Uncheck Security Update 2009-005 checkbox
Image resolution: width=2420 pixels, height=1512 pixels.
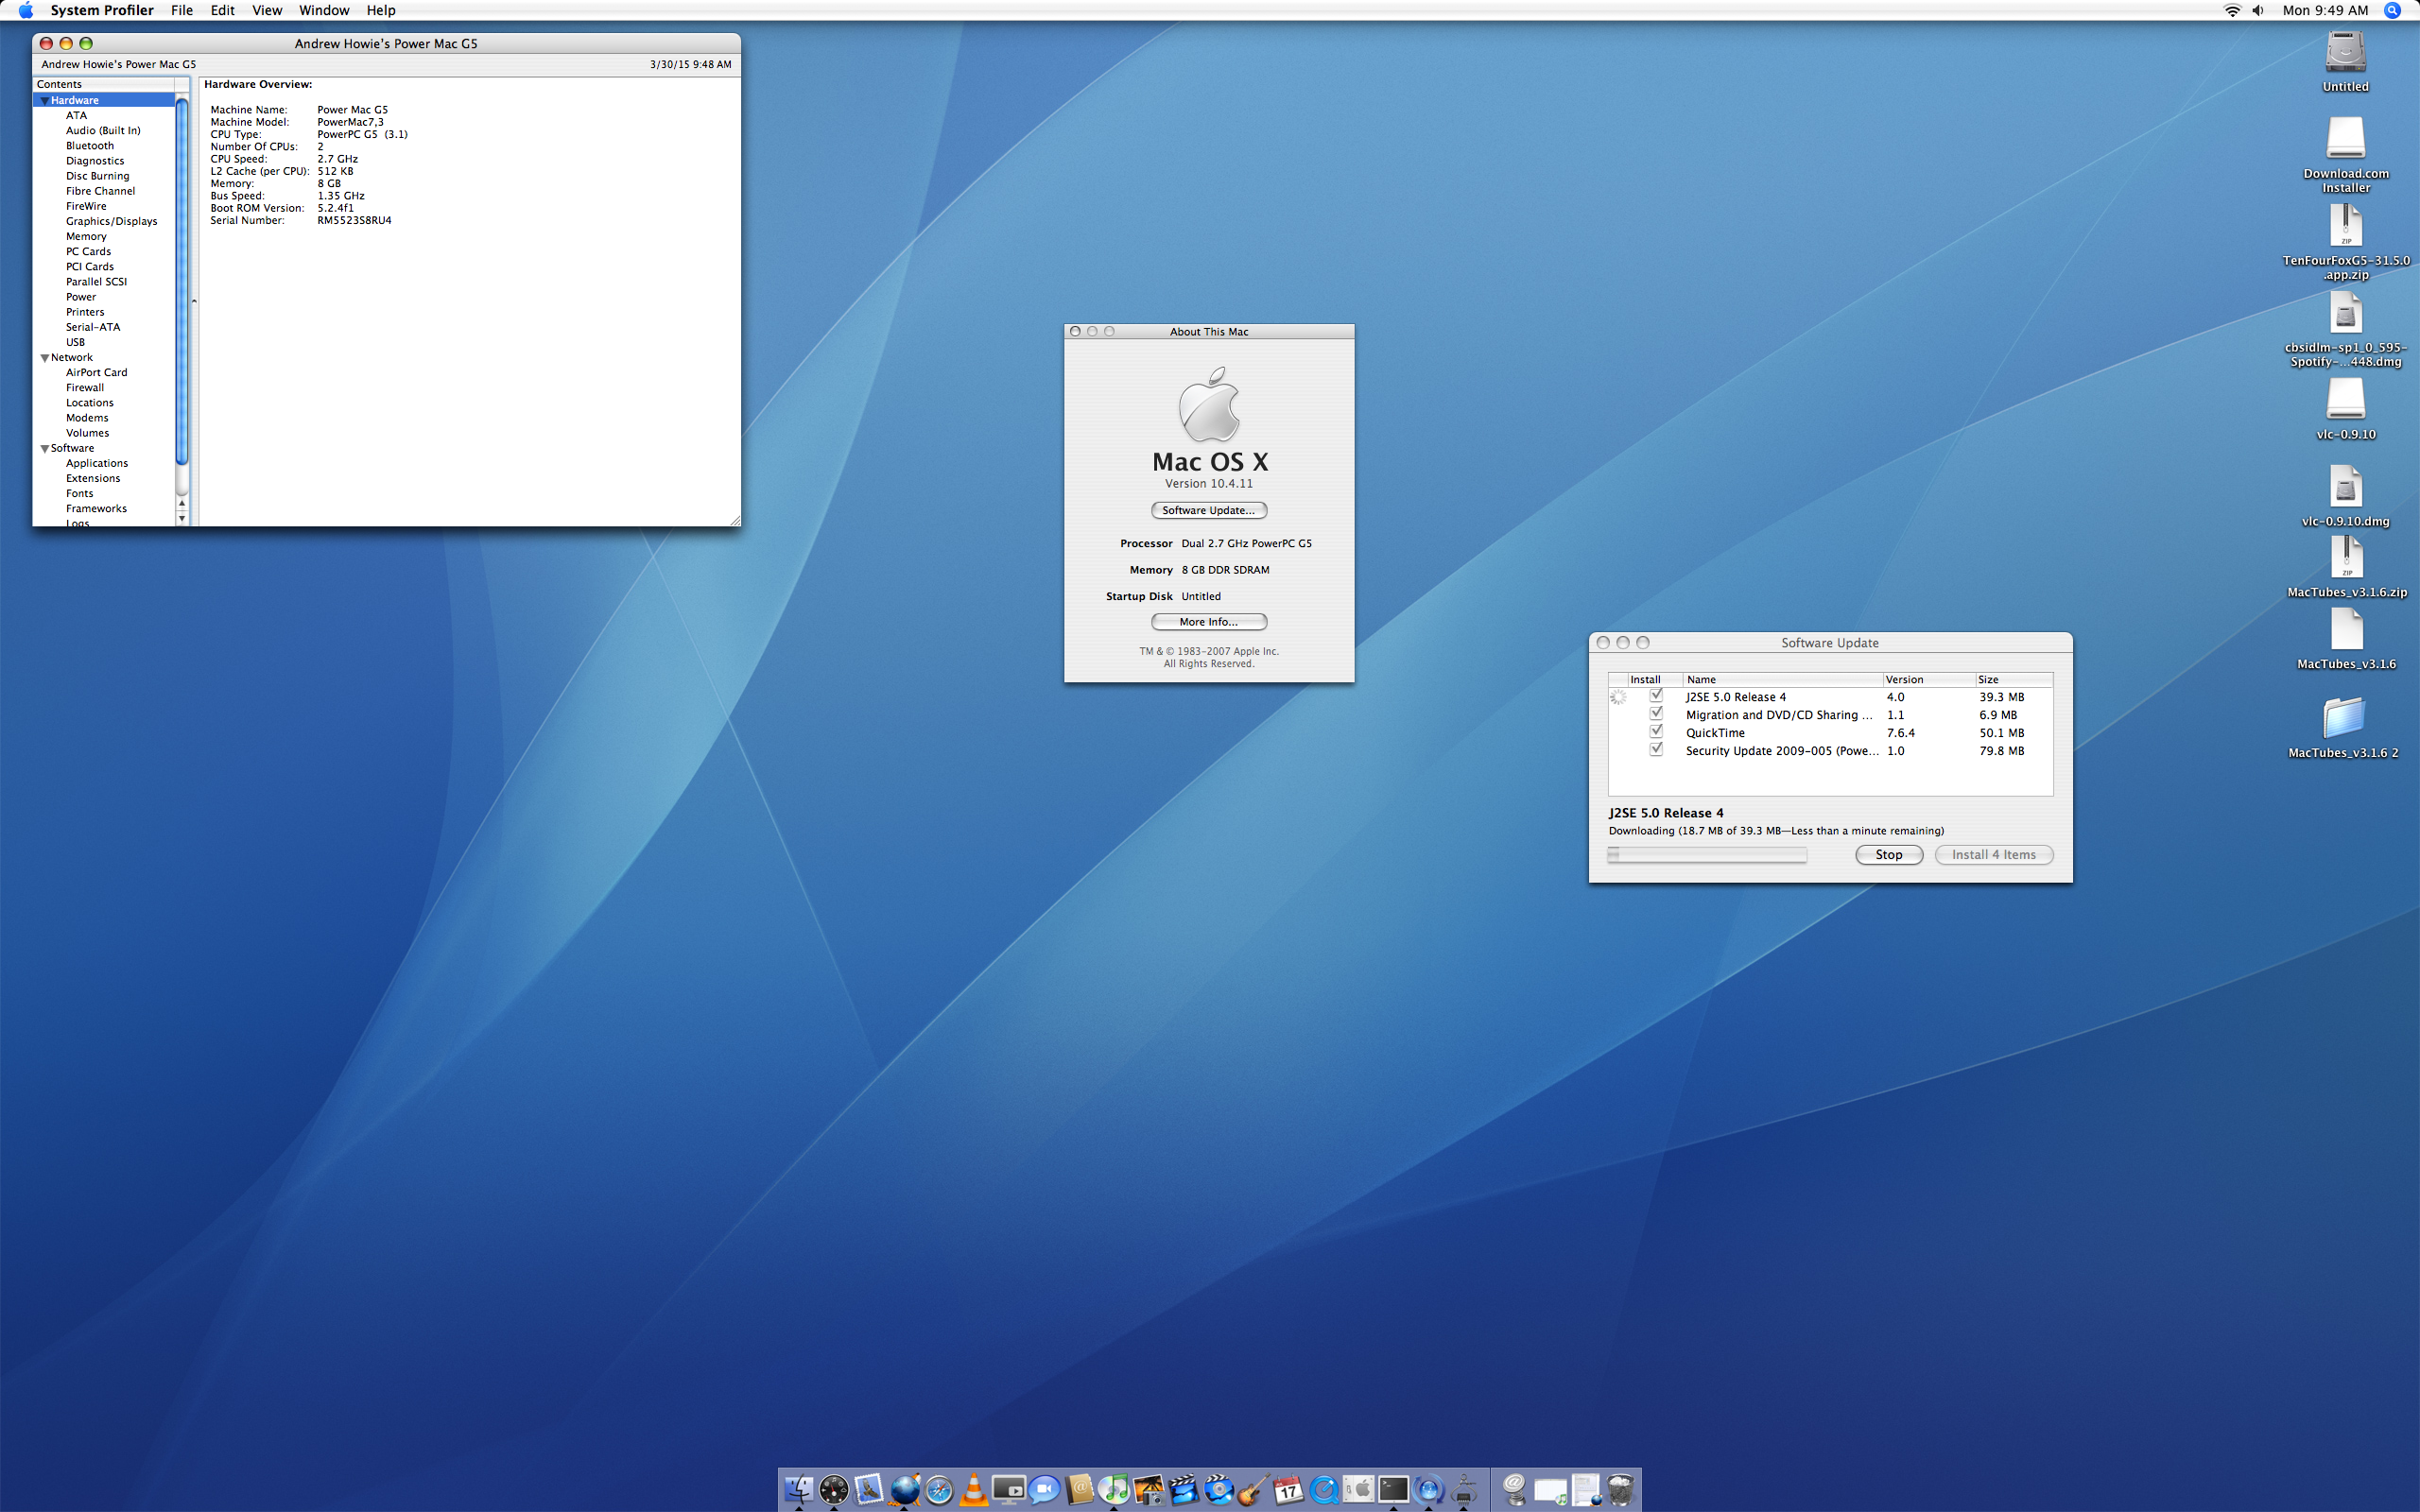pyautogui.click(x=1656, y=750)
